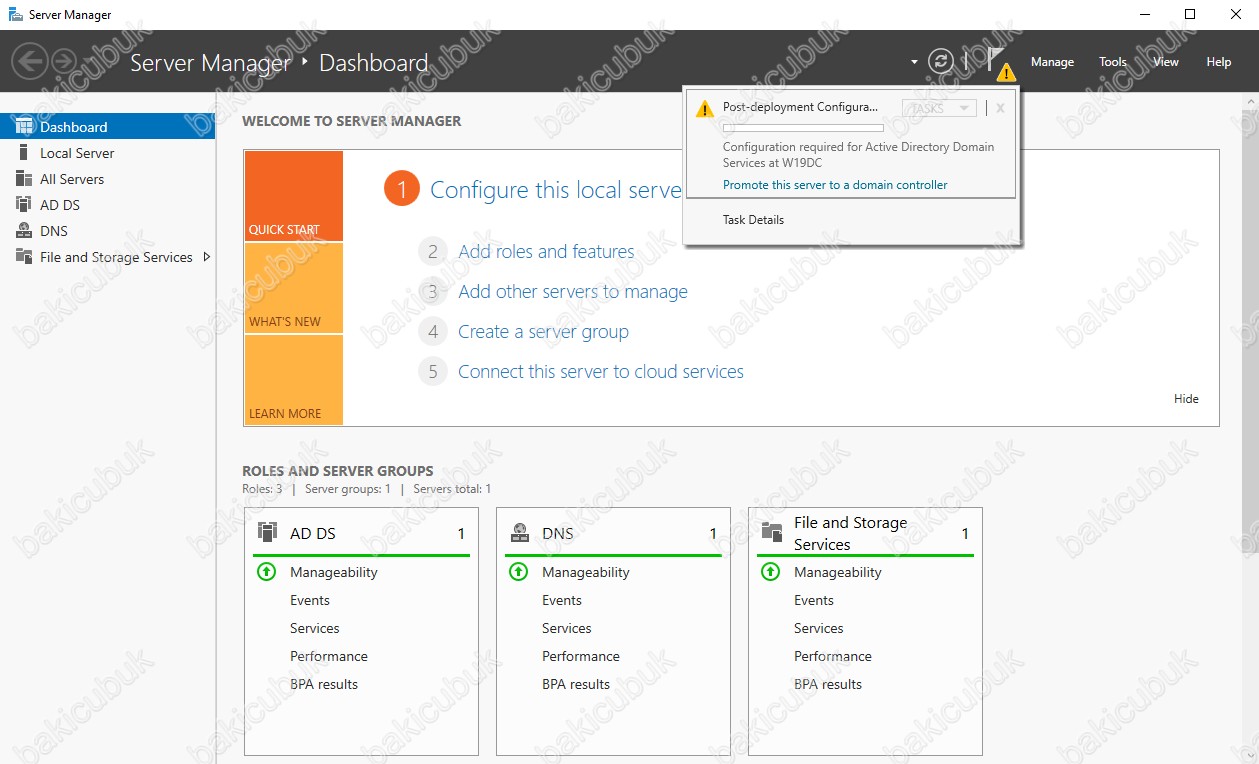The height and width of the screenshot is (764, 1259).
Task: Click the step 5 circle
Action: 433,372
